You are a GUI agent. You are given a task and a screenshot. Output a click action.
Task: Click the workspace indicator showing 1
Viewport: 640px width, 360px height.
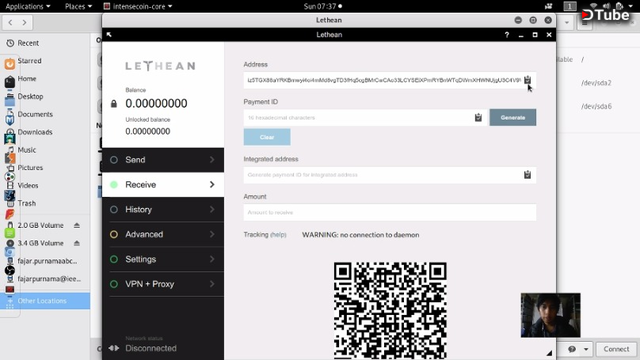pos(570,6)
